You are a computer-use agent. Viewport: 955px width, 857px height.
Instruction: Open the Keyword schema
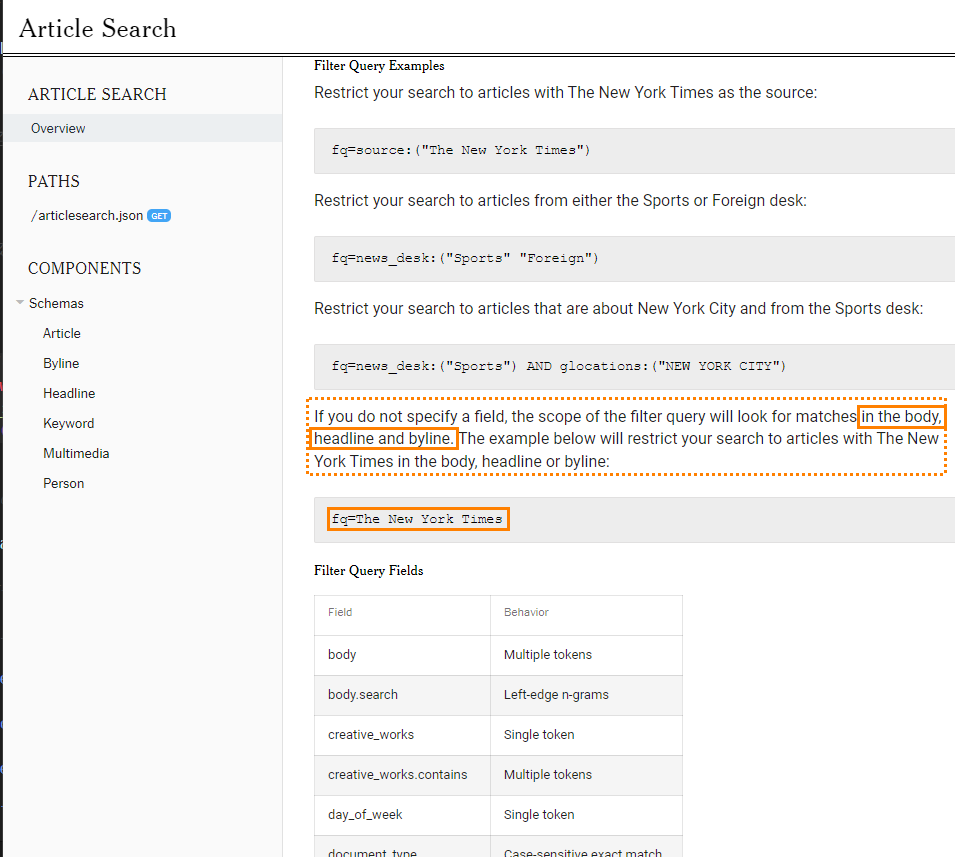tap(68, 423)
